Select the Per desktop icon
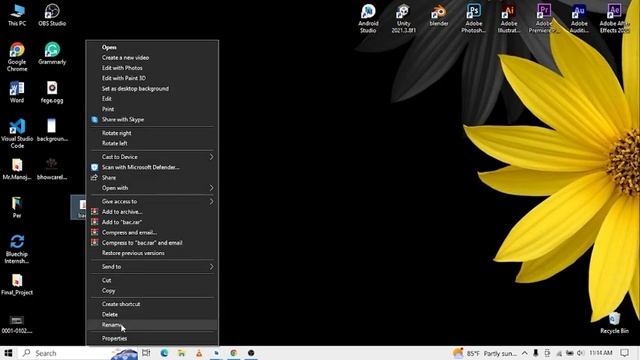The height and width of the screenshot is (360, 640). [x=17, y=207]
